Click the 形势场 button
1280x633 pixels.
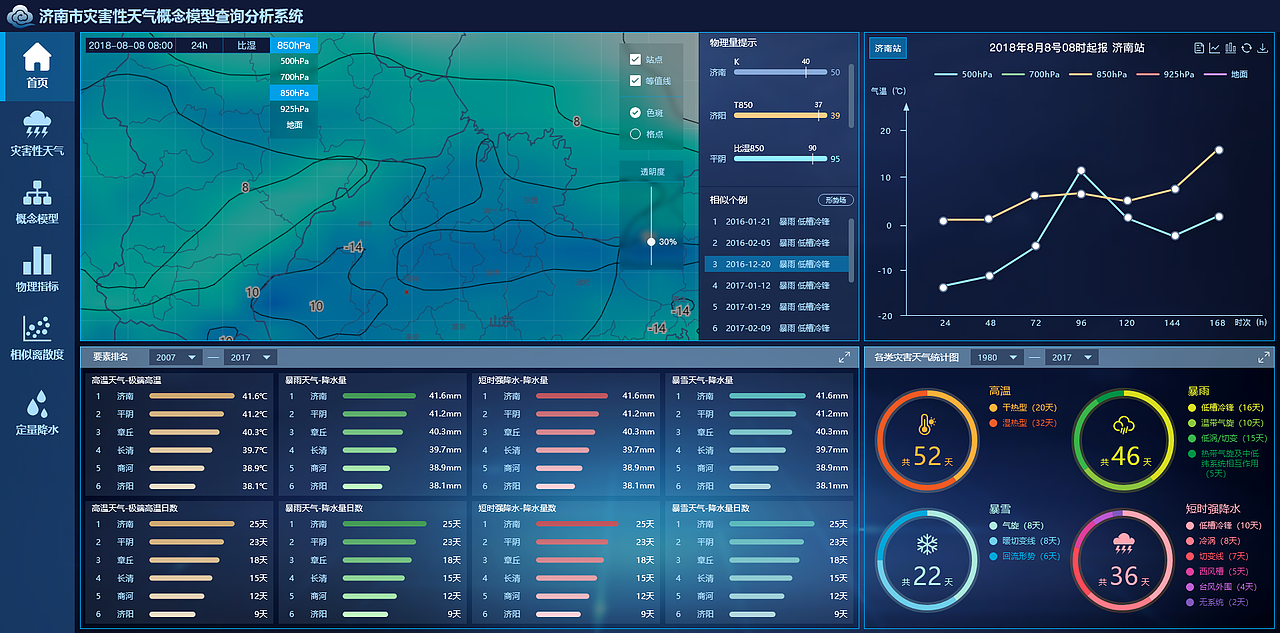click(x=836, y=200)
